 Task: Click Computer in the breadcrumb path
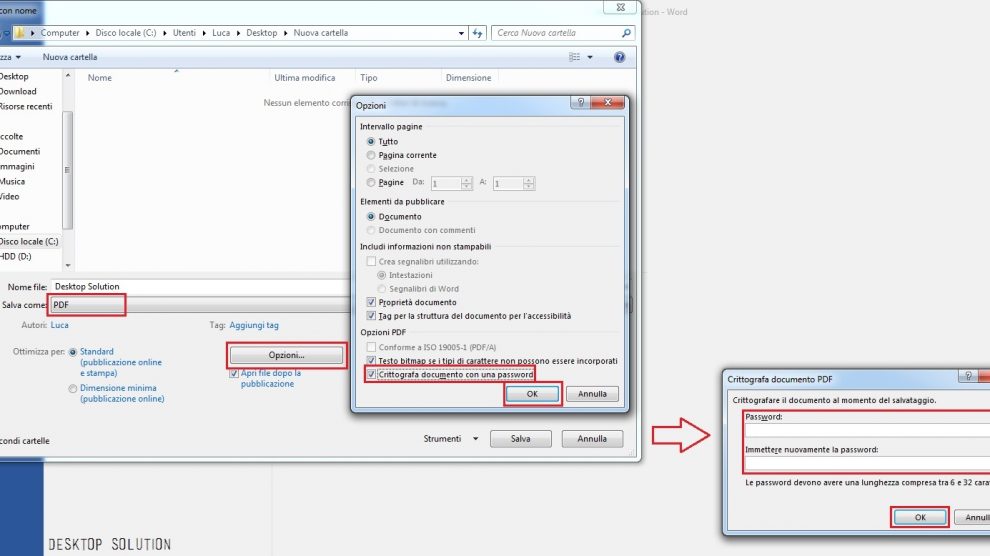click(60, 33)
